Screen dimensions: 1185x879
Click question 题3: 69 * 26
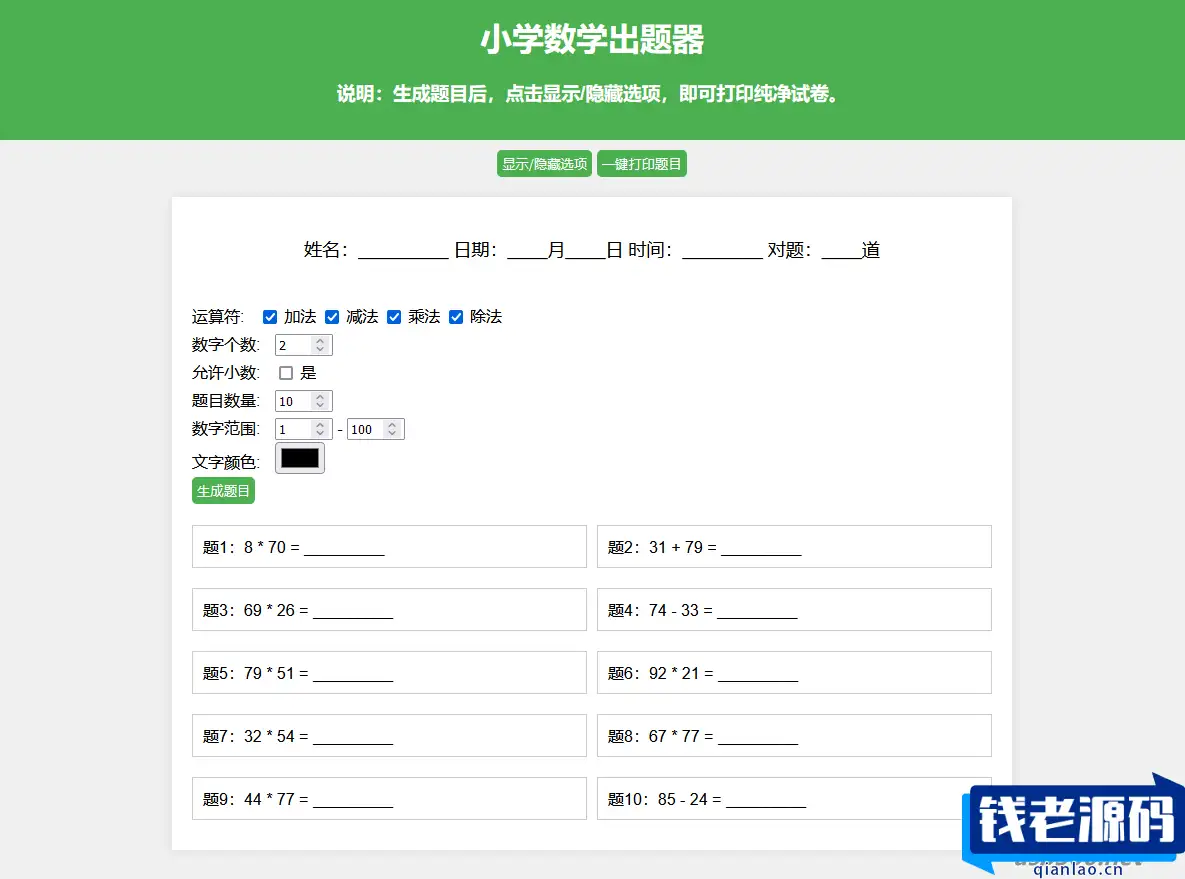click(x=389, y=609)
